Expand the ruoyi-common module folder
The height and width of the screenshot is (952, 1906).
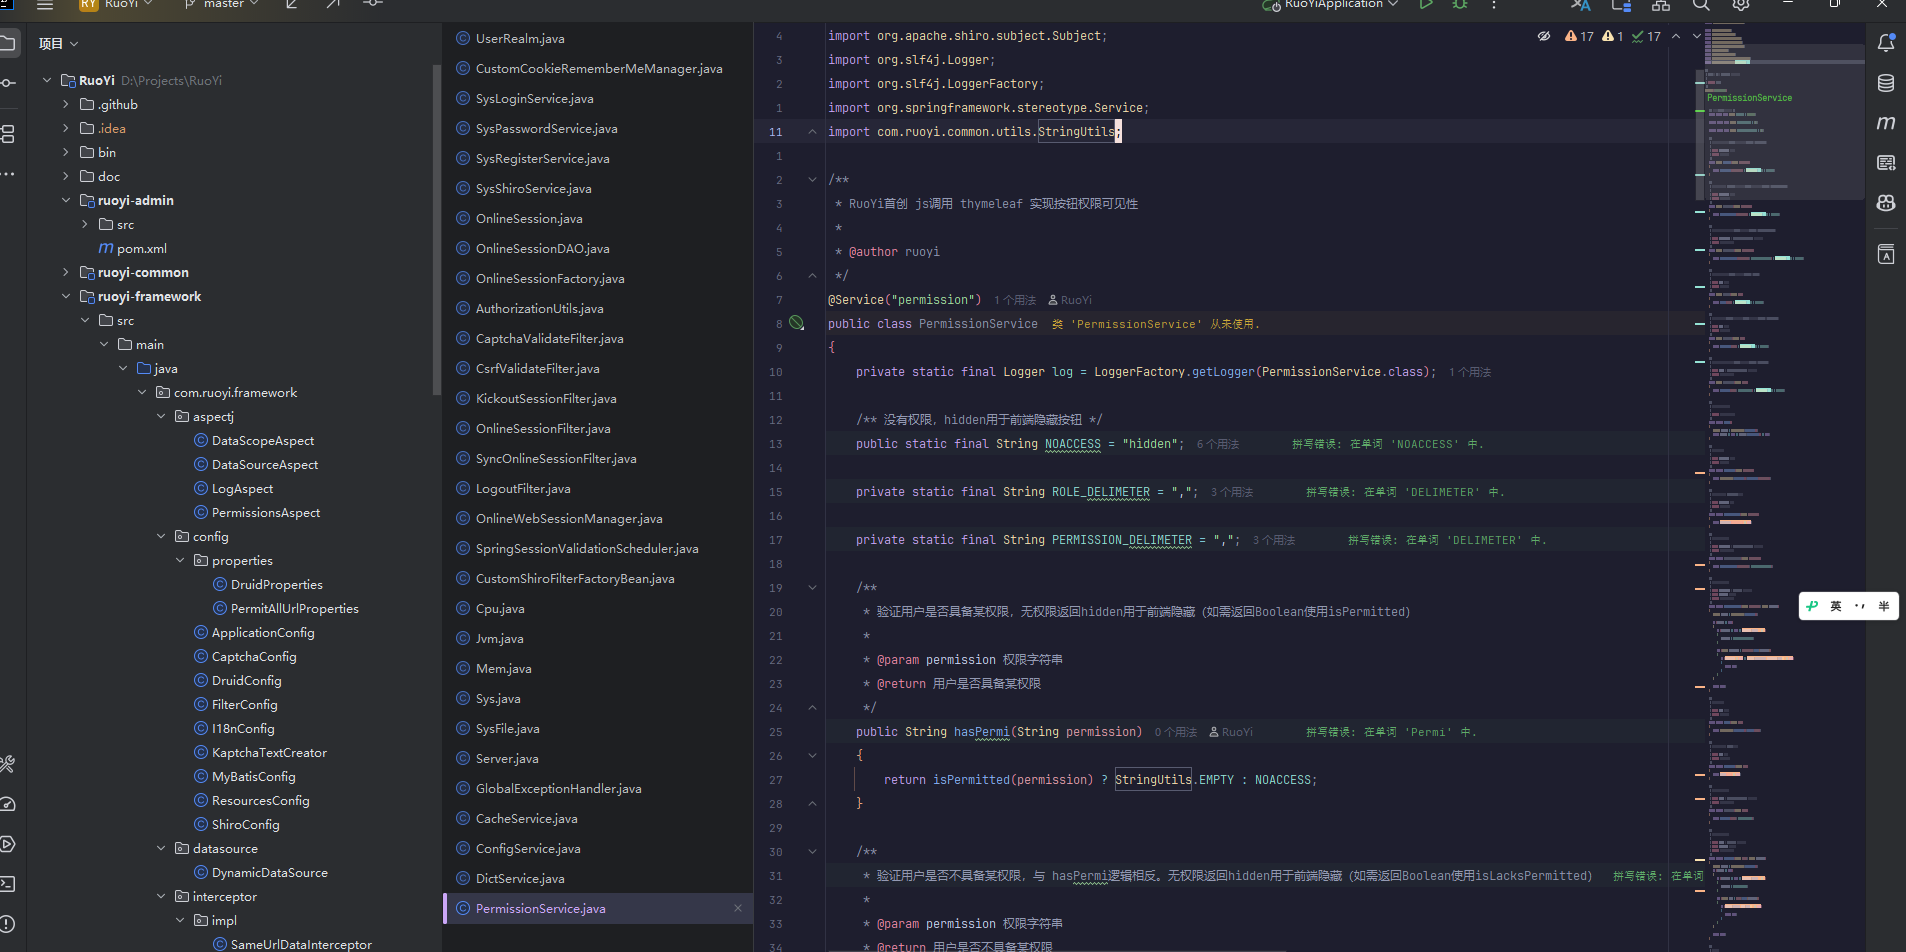tap(66, 272)
